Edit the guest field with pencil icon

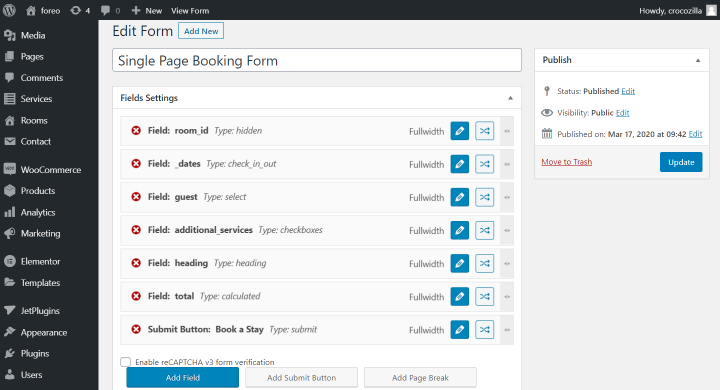coord(460,197)
